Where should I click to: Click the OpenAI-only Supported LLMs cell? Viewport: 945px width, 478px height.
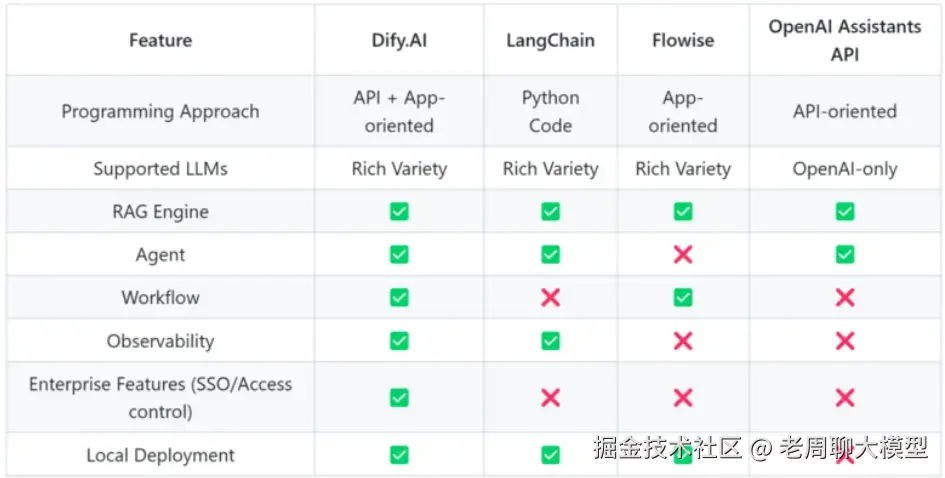845,169
